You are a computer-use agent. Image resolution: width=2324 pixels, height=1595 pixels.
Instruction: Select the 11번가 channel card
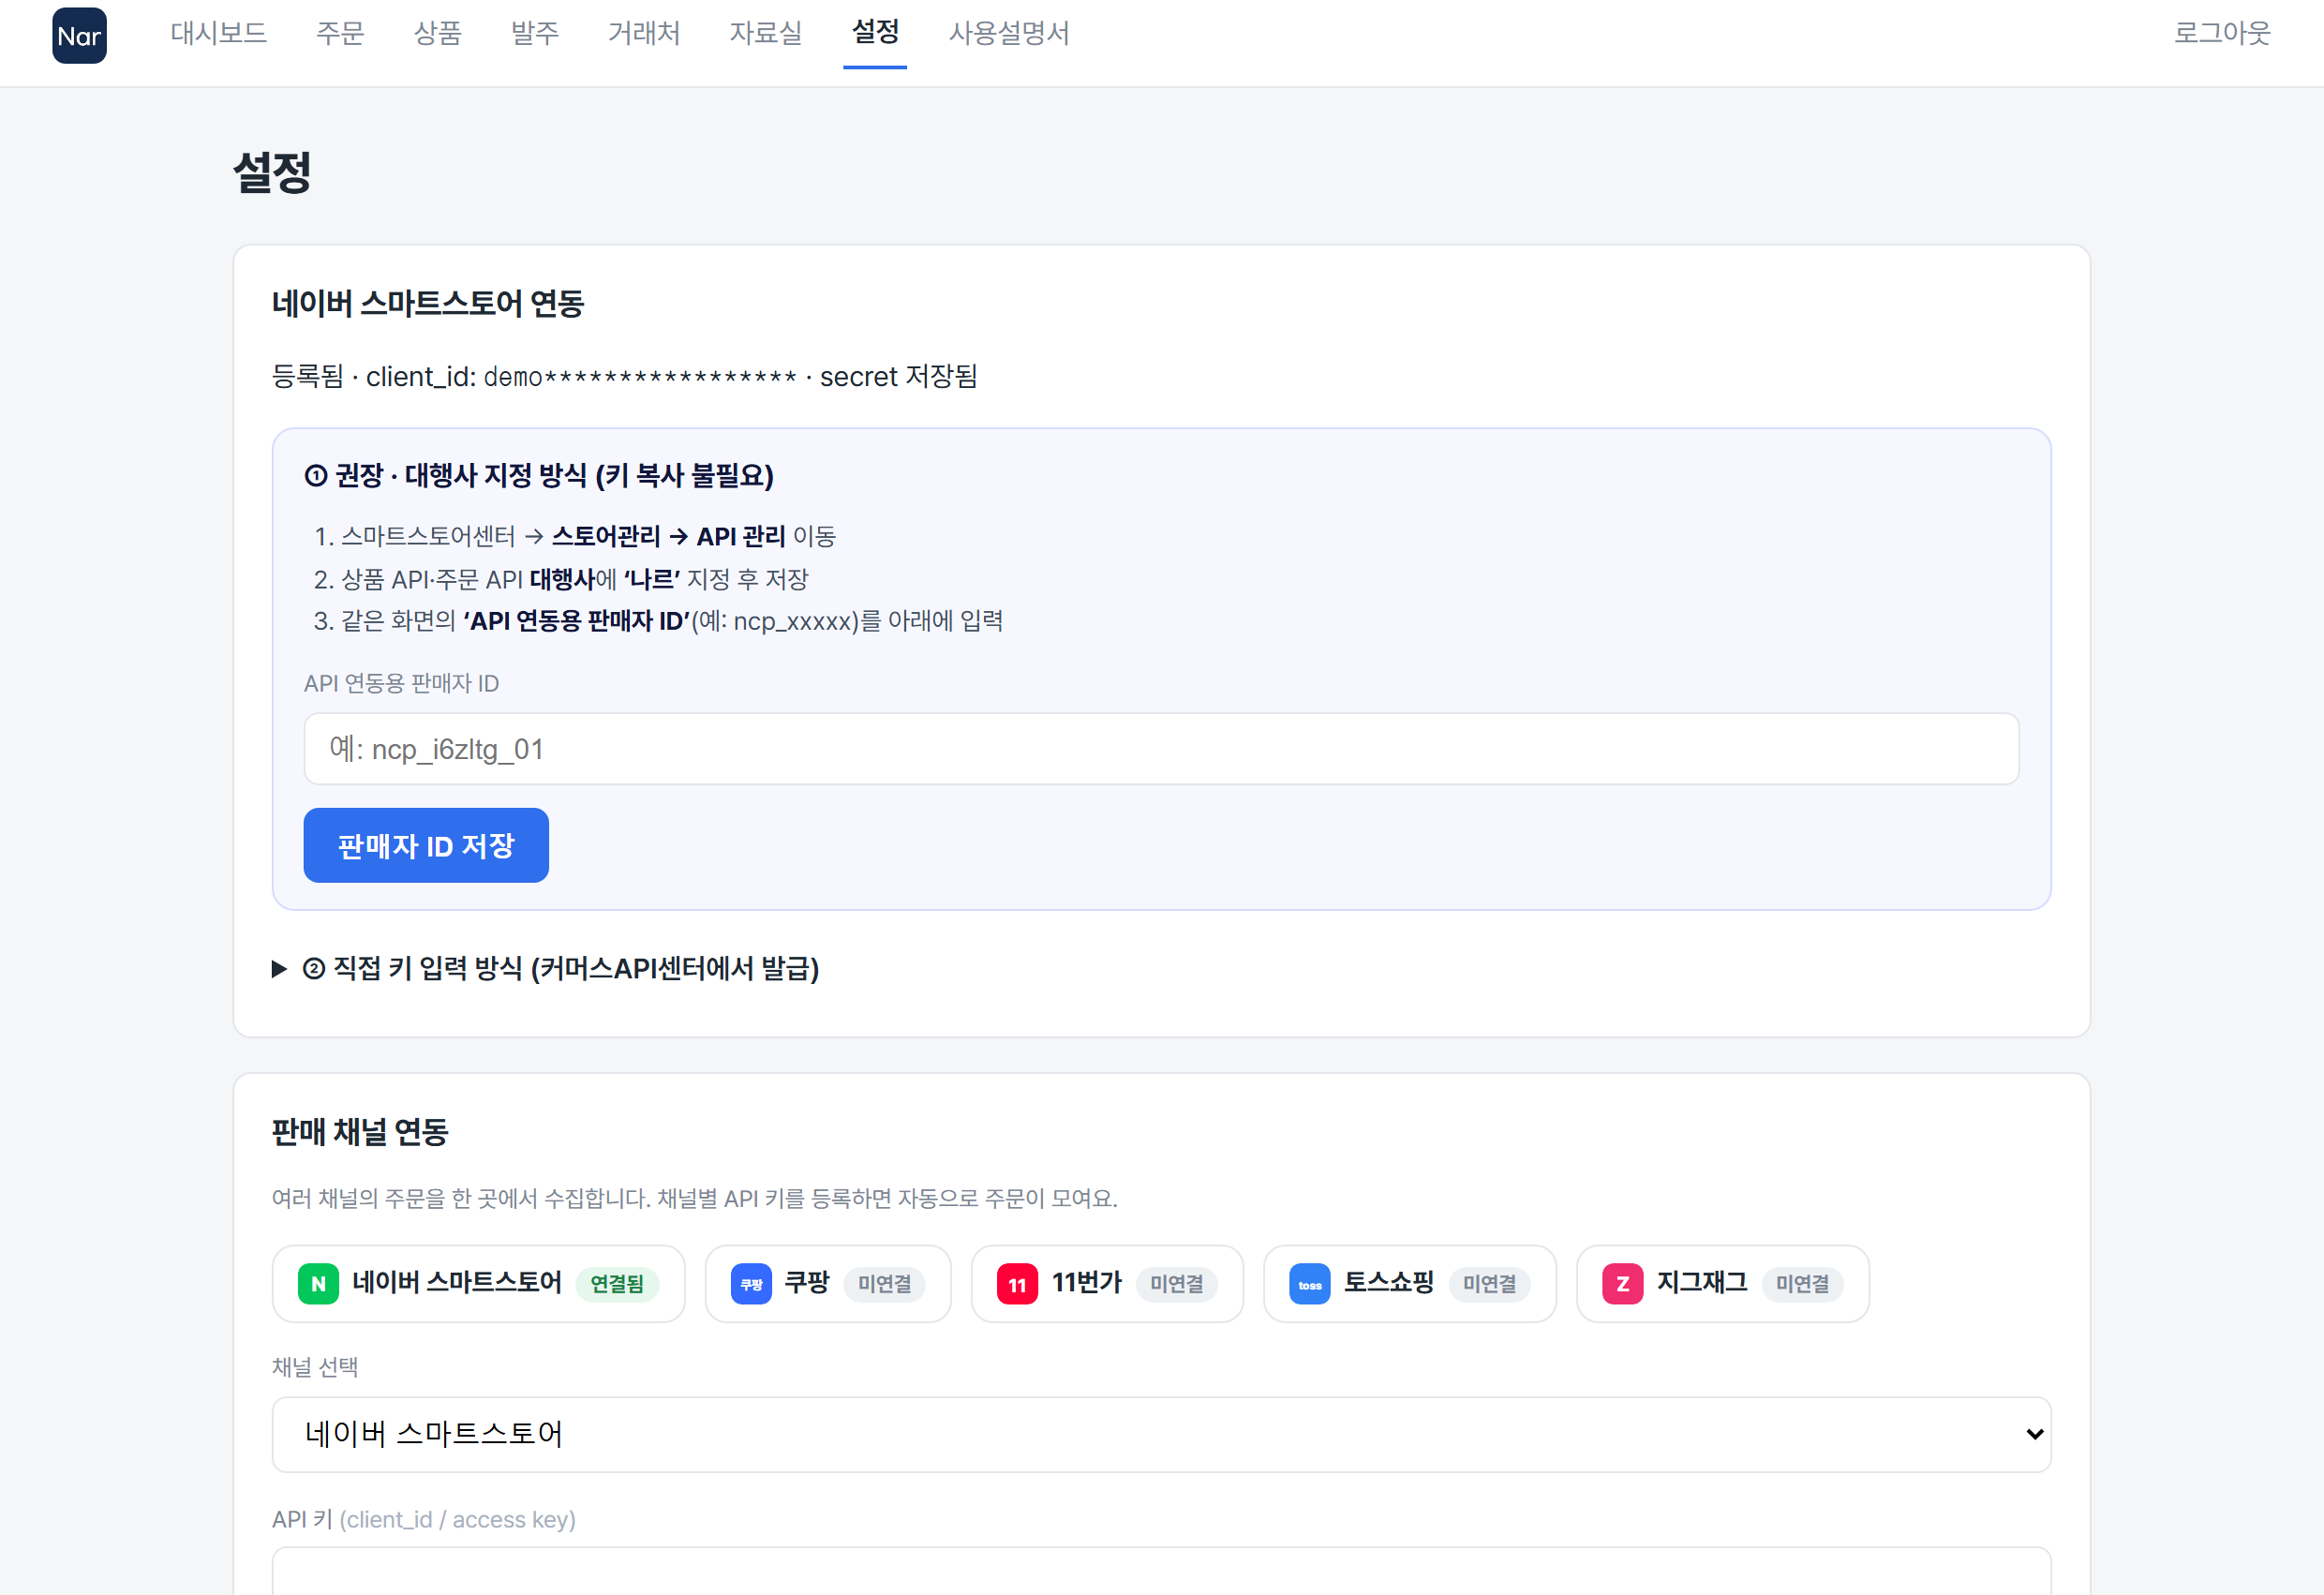tap(1107, 1284)
